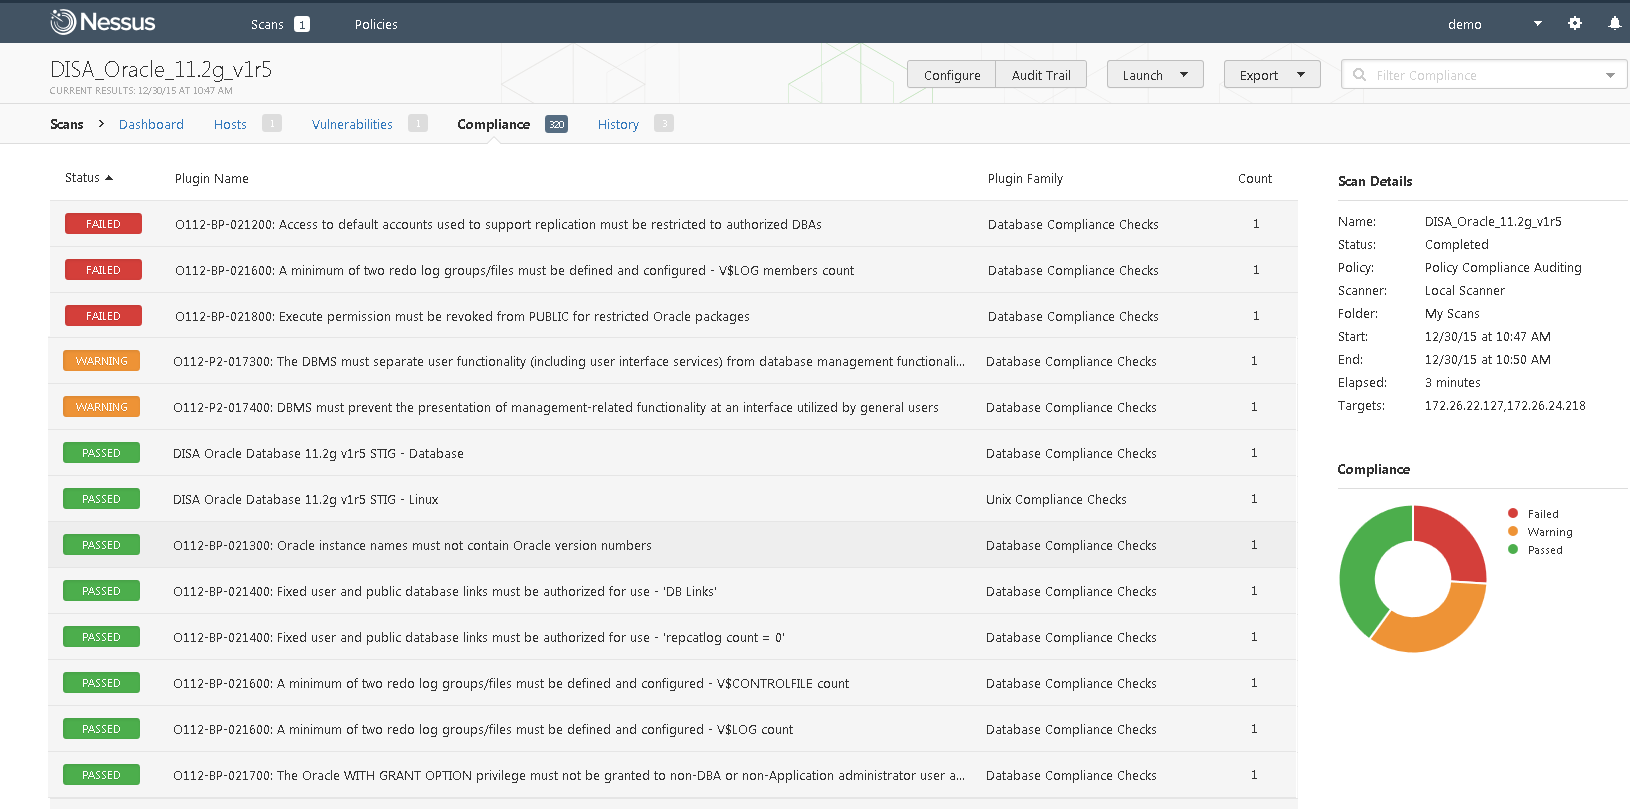Screen dimensions: 1630x809
Task: Click in the Filter Compliance field
Action: [1484, 75]
